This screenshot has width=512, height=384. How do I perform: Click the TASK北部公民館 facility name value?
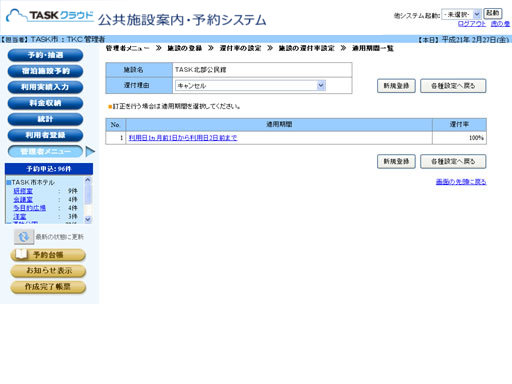(201, 70)
